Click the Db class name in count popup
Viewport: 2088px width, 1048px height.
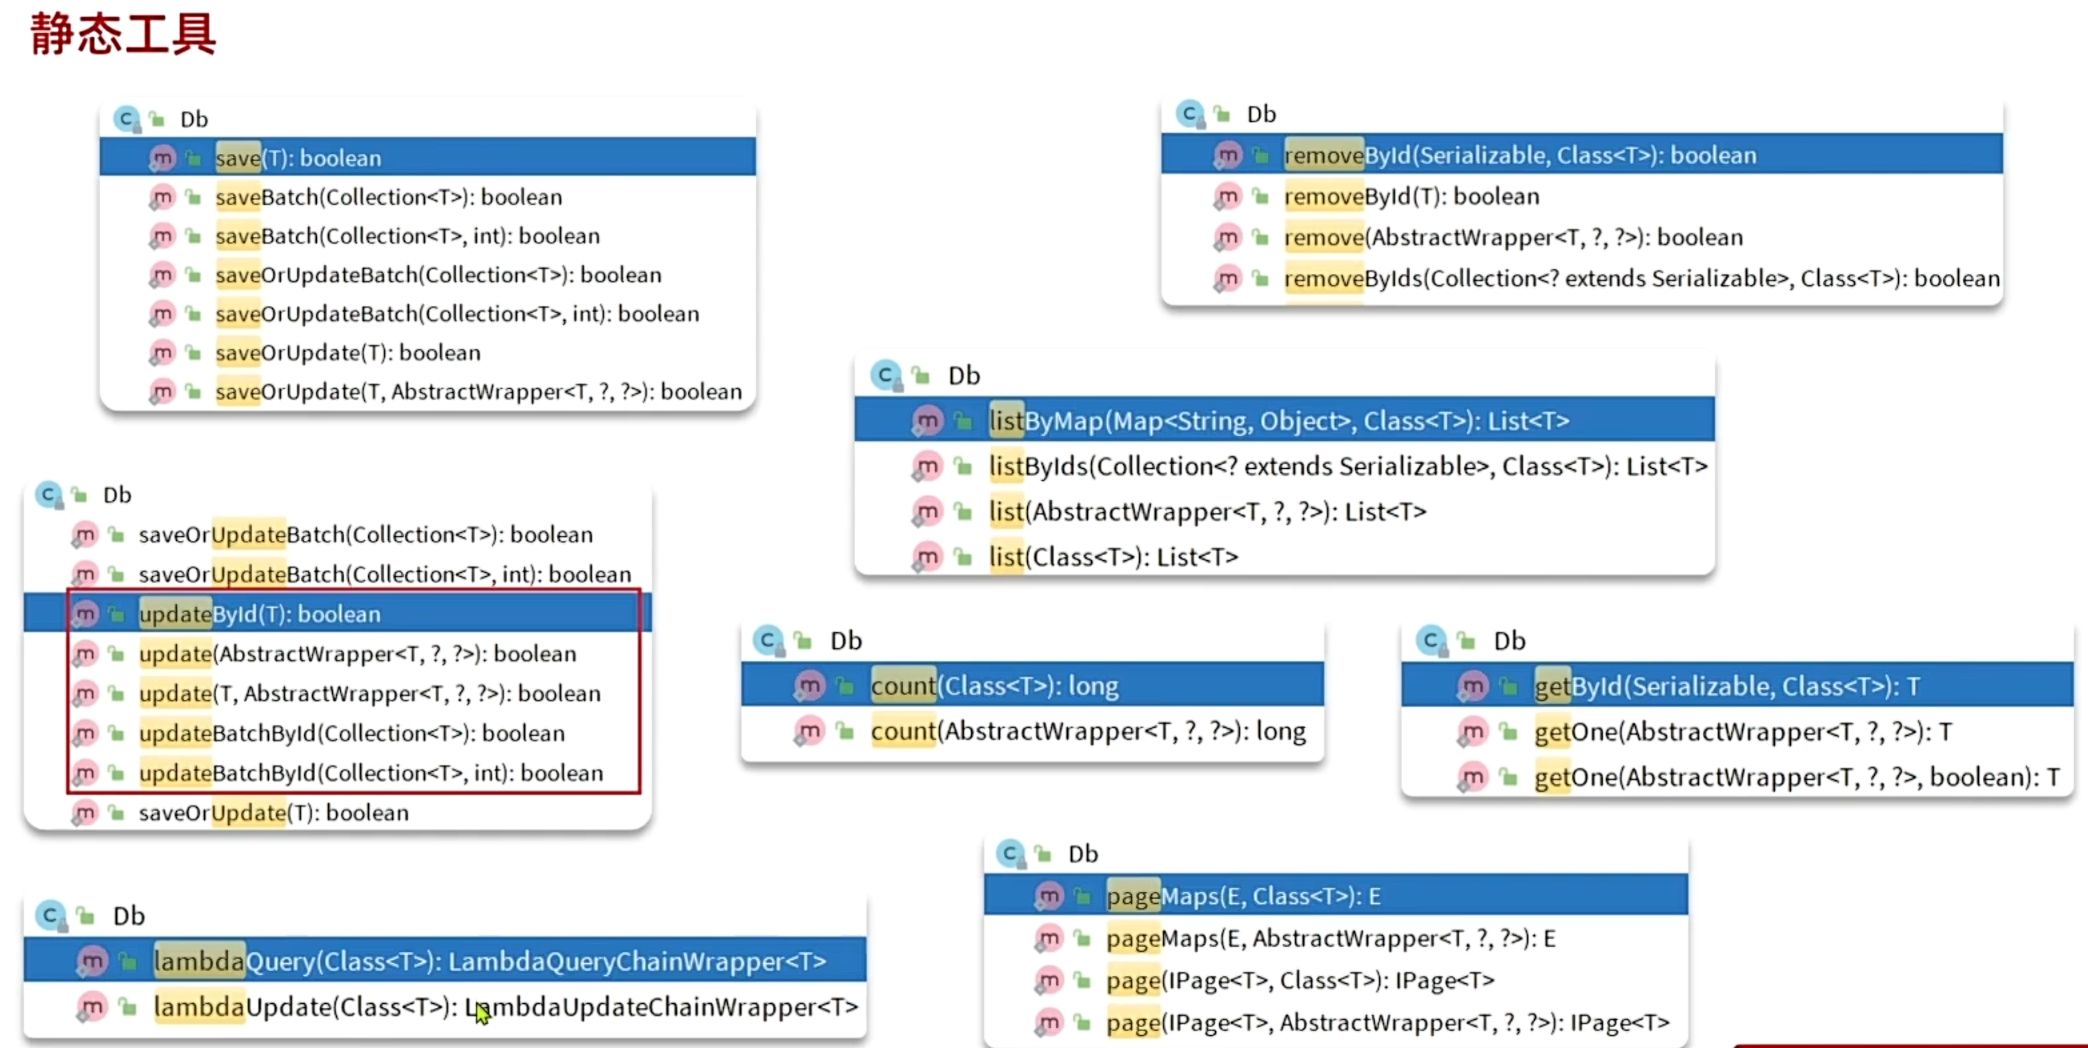click(x=846, y=641)
